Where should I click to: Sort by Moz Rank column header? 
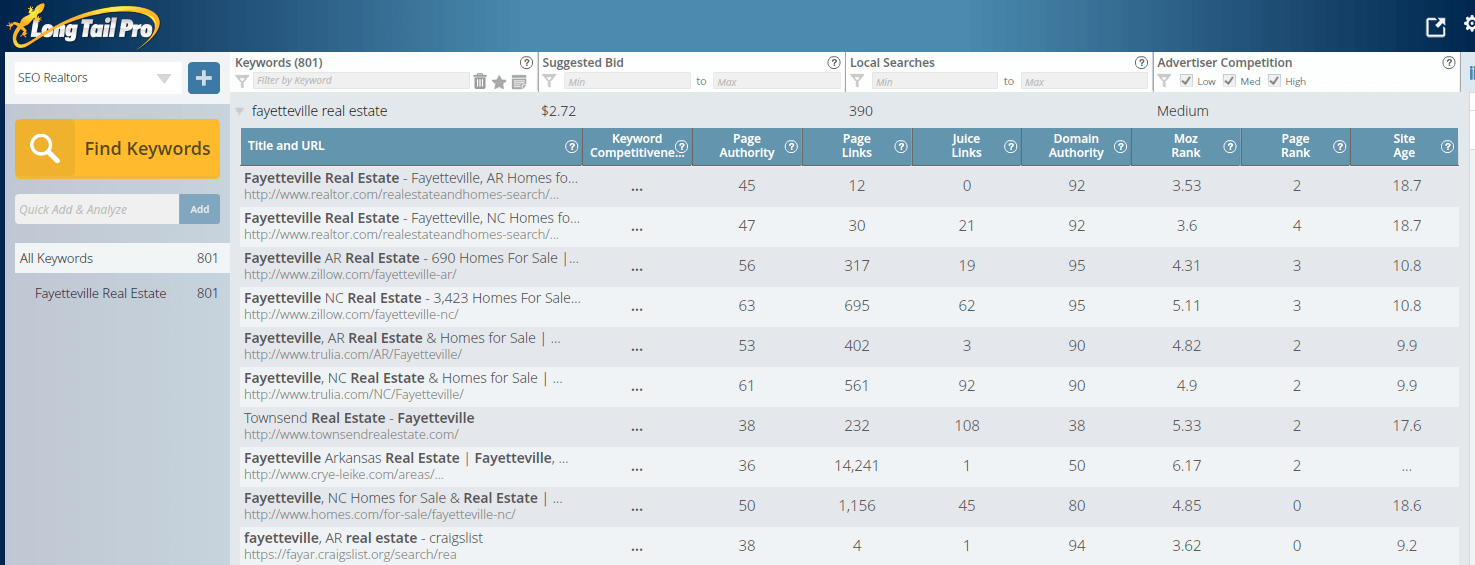(1186, 146)
